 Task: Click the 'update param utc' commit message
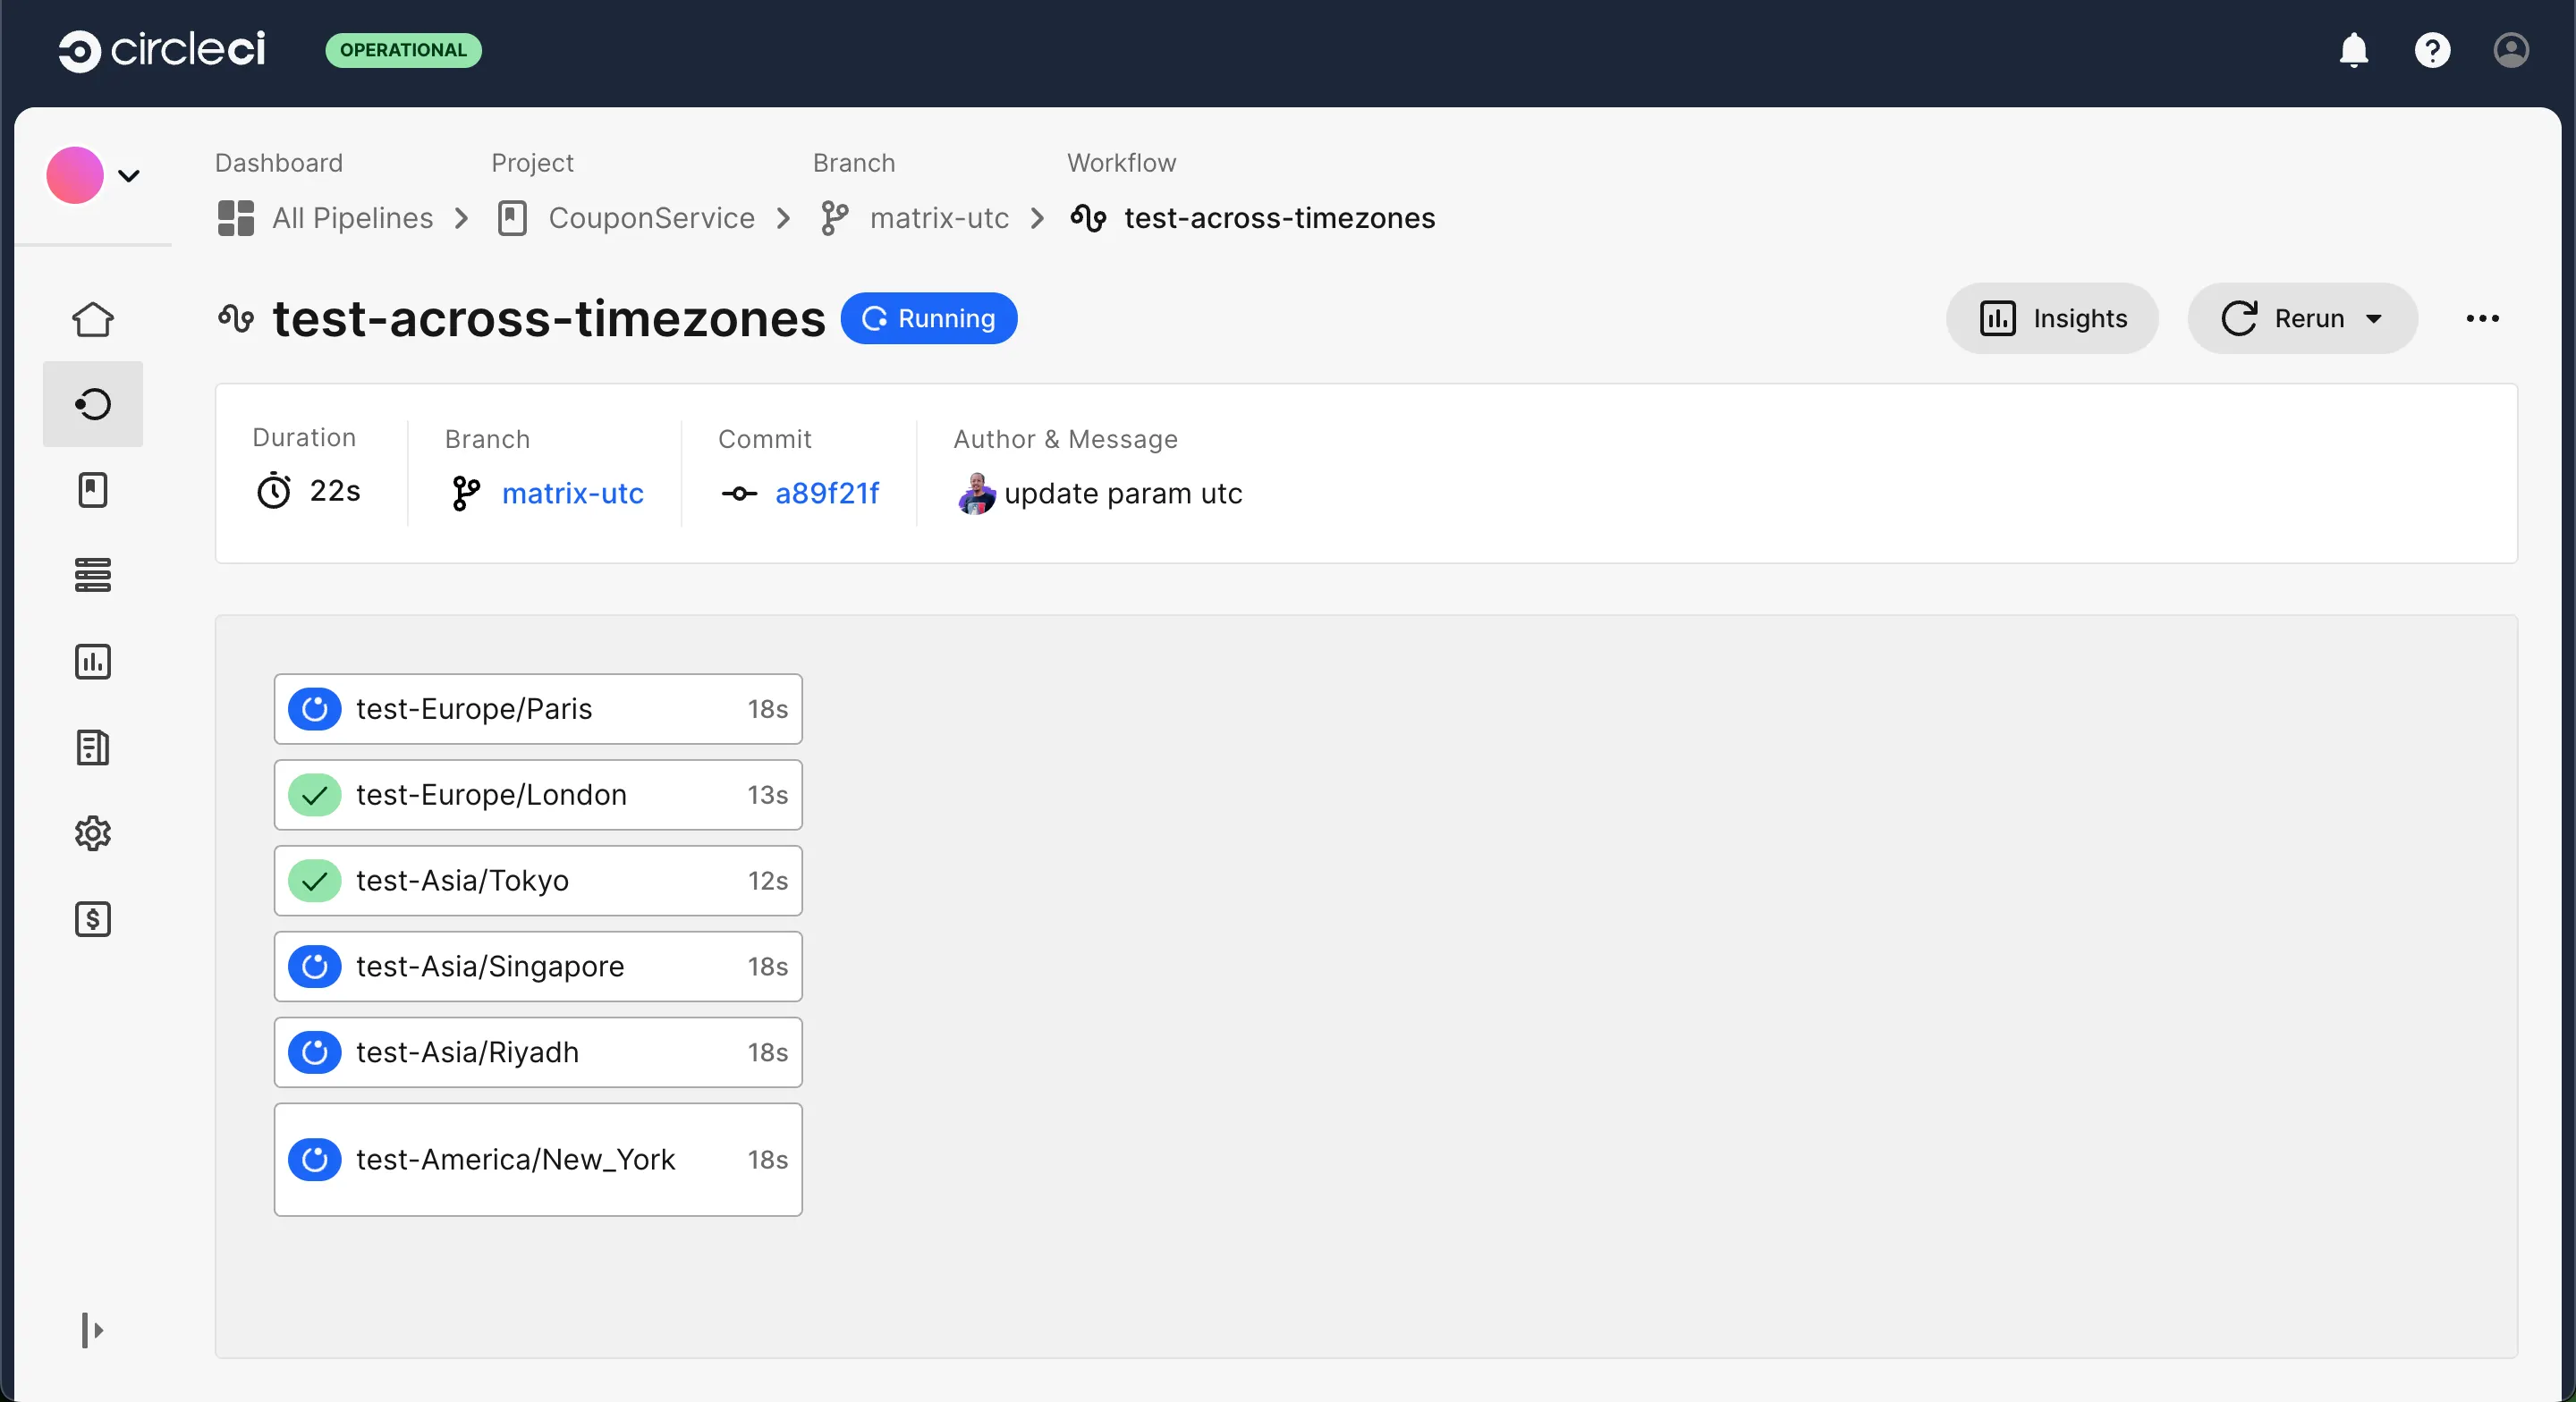1123,493
